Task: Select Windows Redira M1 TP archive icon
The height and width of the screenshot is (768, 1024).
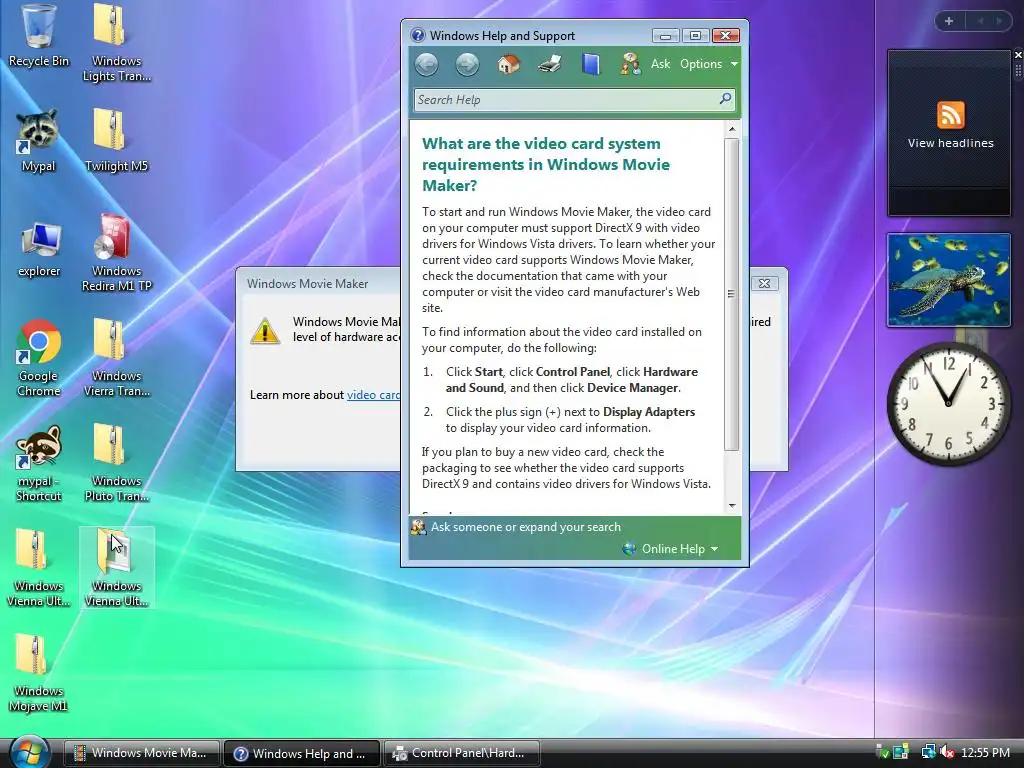Action: pos(116,253)
